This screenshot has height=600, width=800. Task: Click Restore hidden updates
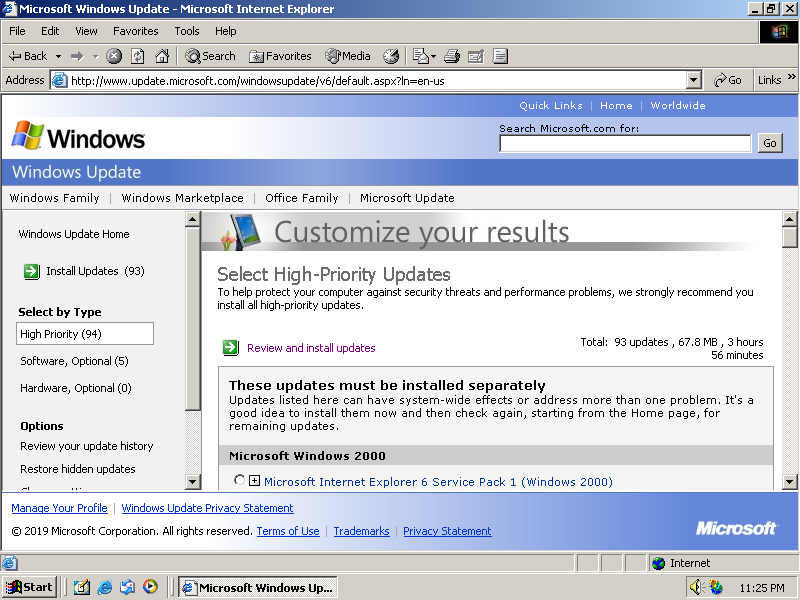(x=78, y=469)
